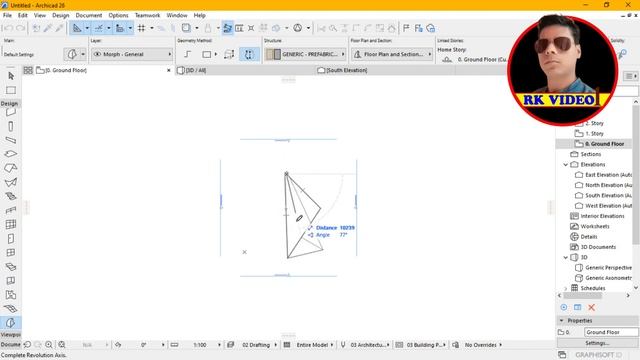Screen dimensions: 640x360
Task: Select the Curtain Wall tool in the toolbox
Action: (11, 224)
